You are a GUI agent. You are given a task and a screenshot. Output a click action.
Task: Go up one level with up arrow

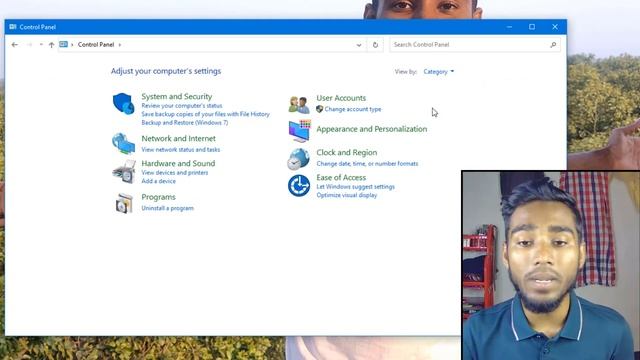pyautogui.click(x=51, y=45)
